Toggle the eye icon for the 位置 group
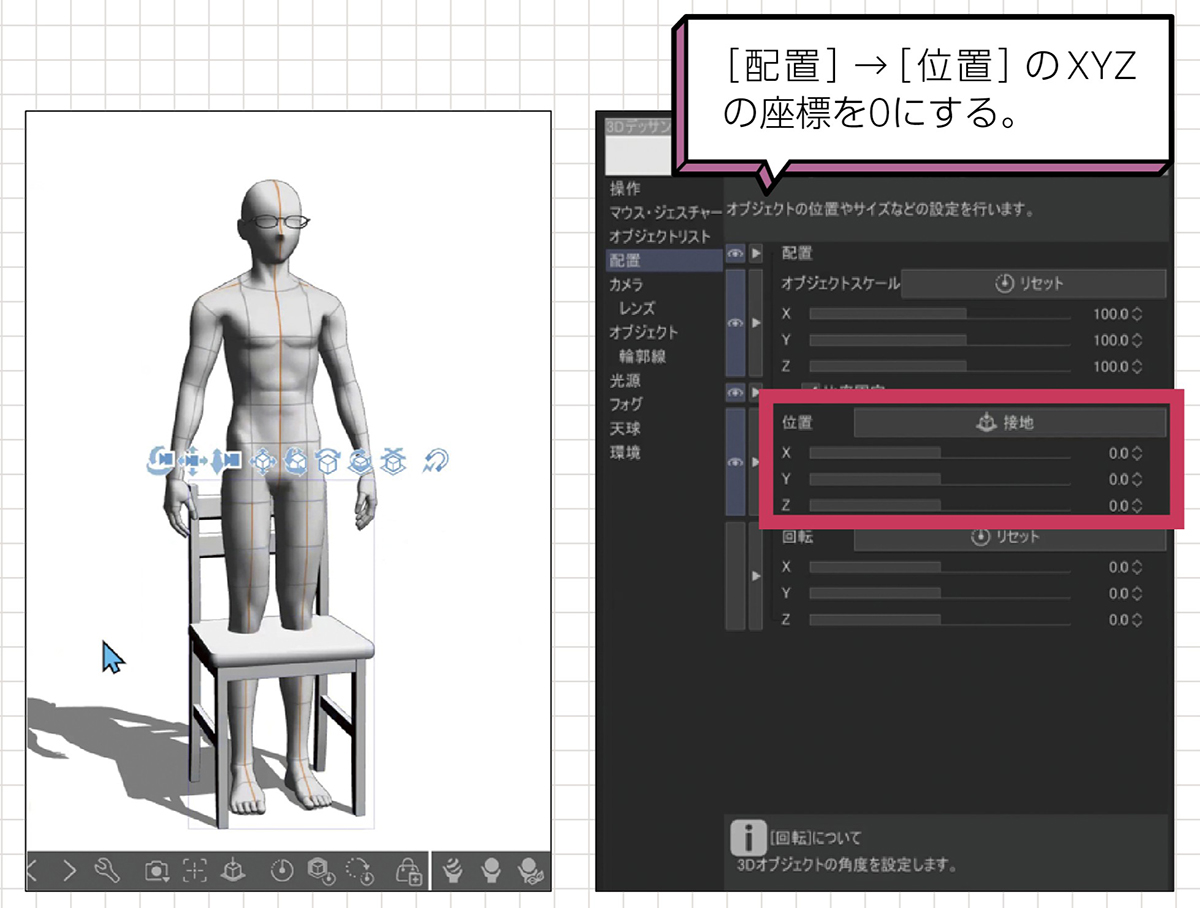Screen dimensions: 1200x908 pos(735,463)
